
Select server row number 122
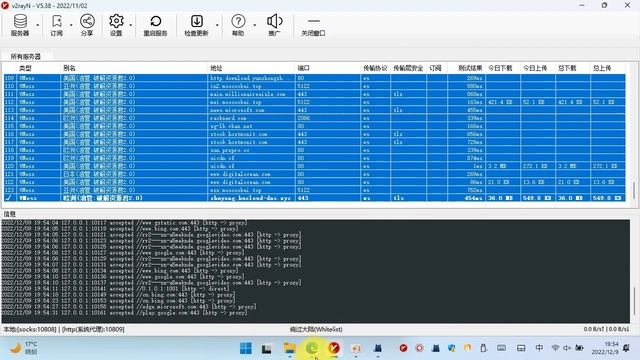coord(314,182)
